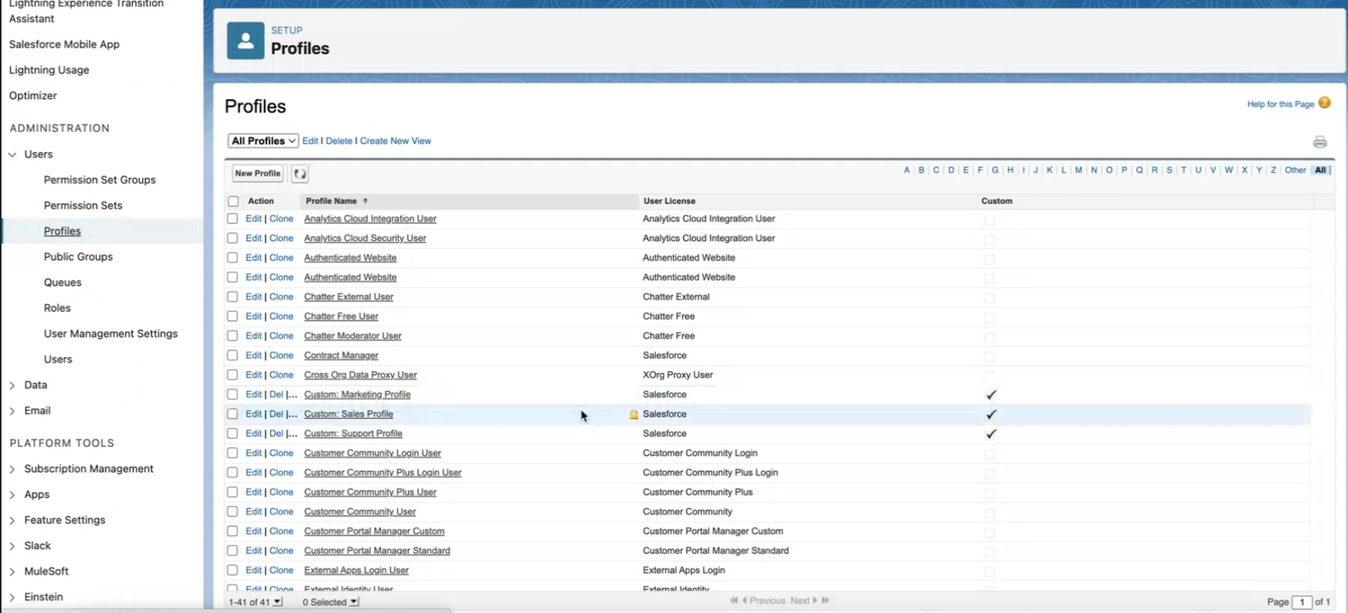Image resolution: width=1348 pixels, height=613 pixels.
Task: Click the page number input field
Action: coord(1301,602)
